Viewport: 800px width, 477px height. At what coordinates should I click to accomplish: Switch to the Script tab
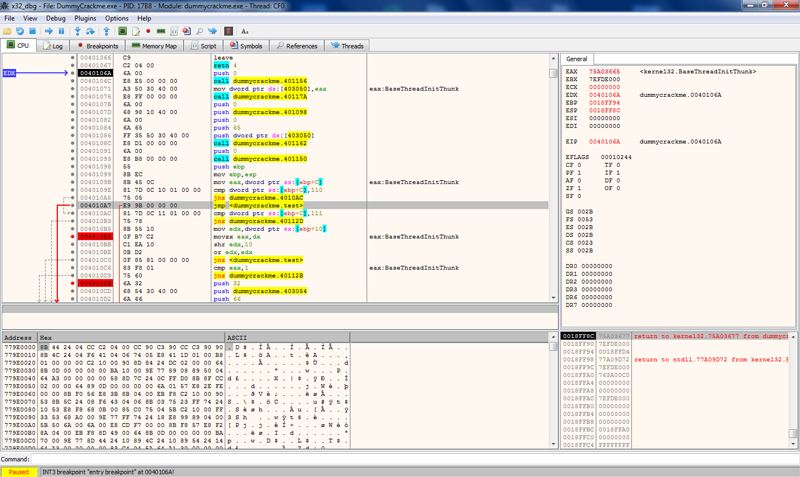click(x=204, y=46)
